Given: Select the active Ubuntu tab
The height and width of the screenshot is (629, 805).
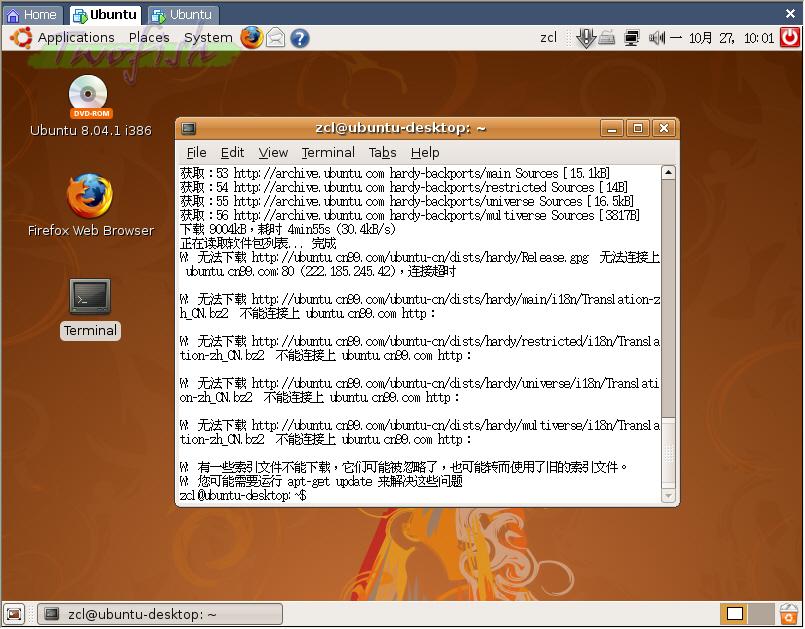Looking at the screenshot, I should click(105, 15).
